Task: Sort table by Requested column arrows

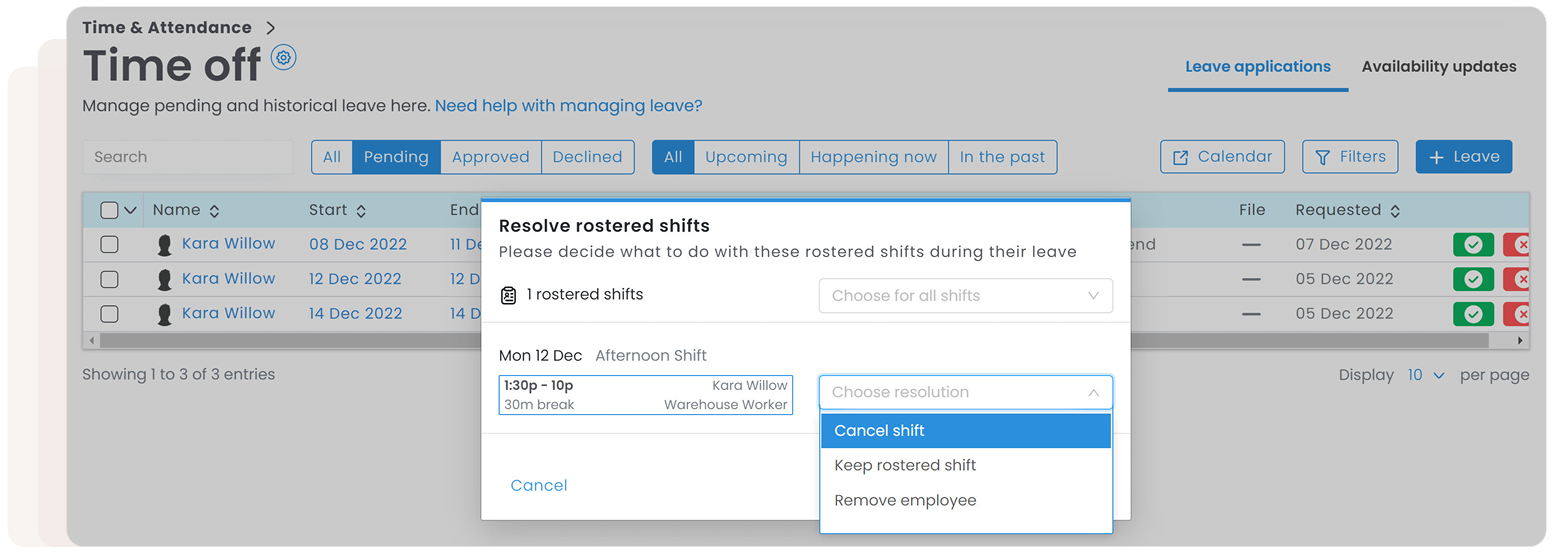Action: coord(1395,211)
